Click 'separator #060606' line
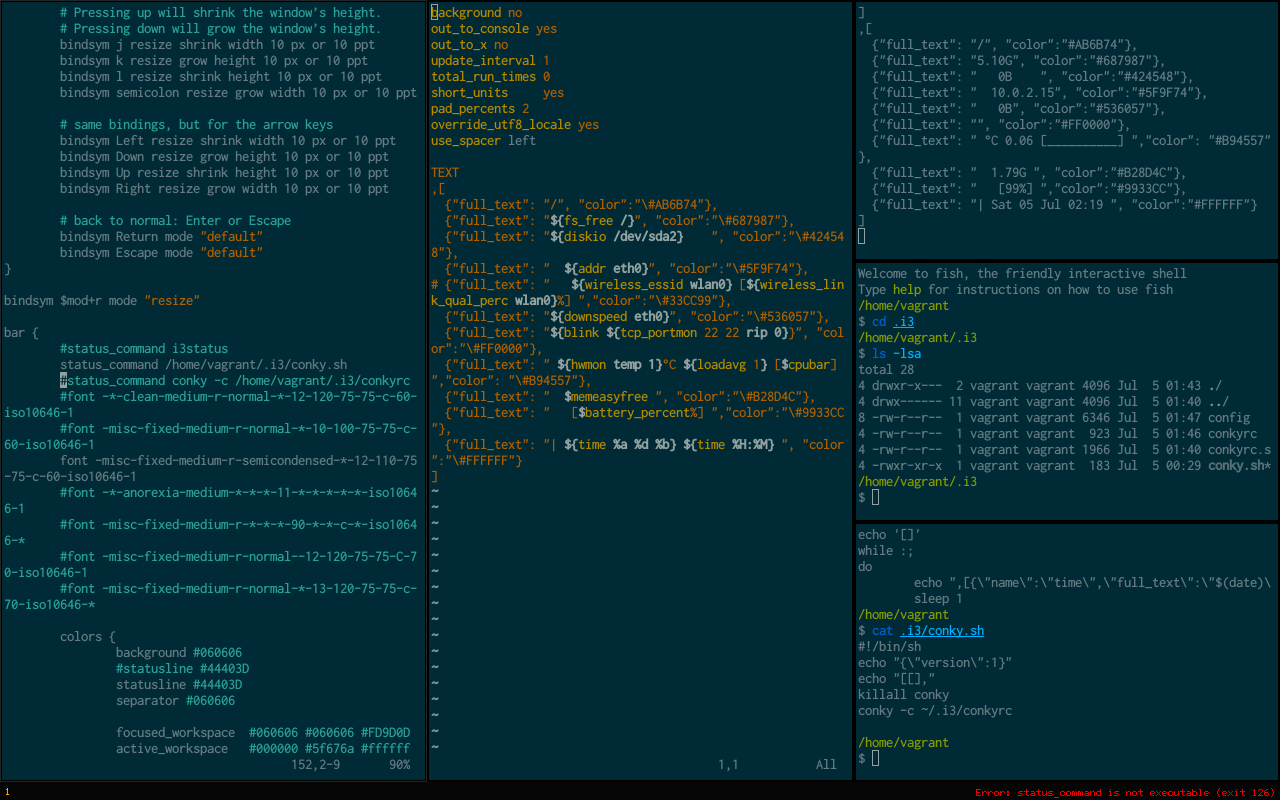This screenshot has height=800, width=1280. (175, 701)
